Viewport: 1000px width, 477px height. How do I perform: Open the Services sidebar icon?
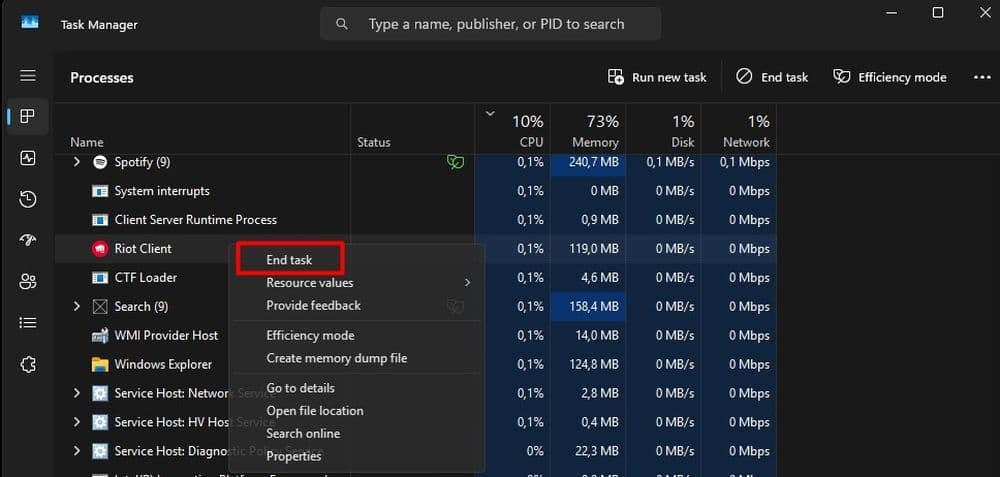[x=27, y=365]
